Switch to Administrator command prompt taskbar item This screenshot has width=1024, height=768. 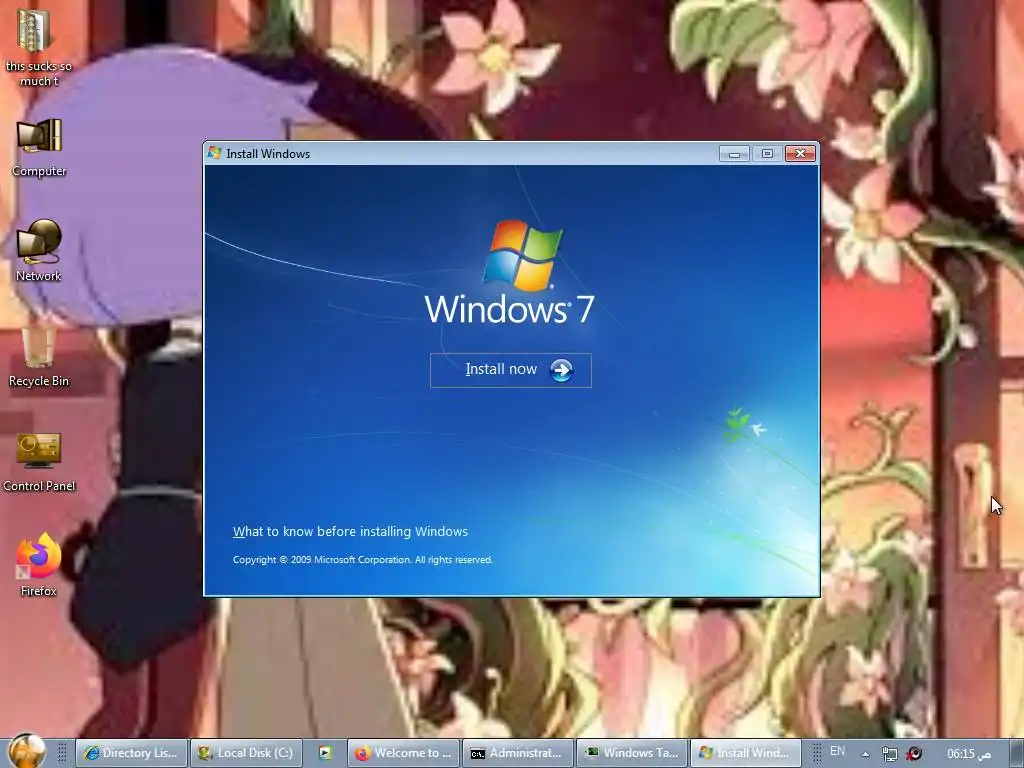(x=518, y=753)
